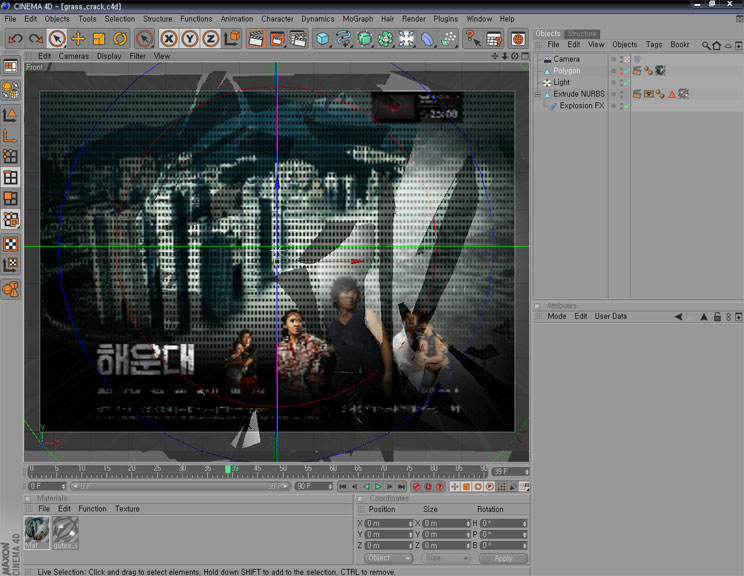The width and height of the screenshot is (744, 576).
Task: Open the MoGraph menu
Action: pyautogui.click(x=358, y=19)
